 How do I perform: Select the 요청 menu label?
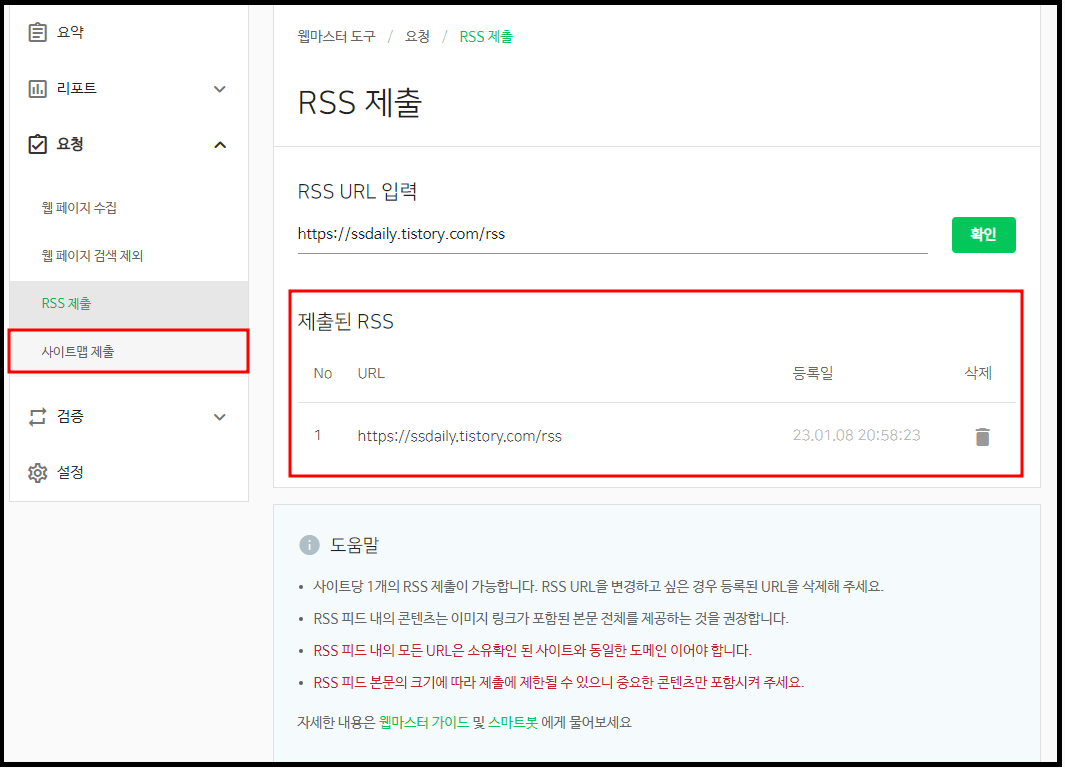pyautogui.click(x=70, y=144)
